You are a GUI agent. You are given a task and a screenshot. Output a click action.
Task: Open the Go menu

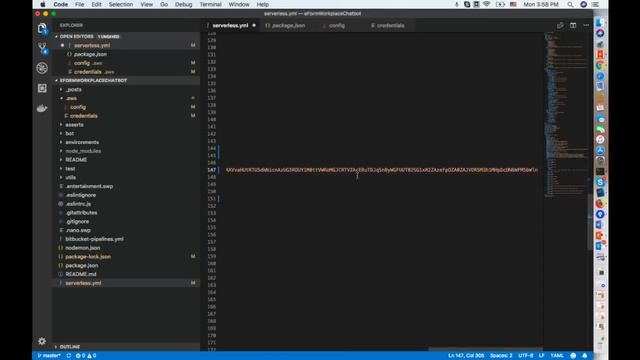click(164, 4)
